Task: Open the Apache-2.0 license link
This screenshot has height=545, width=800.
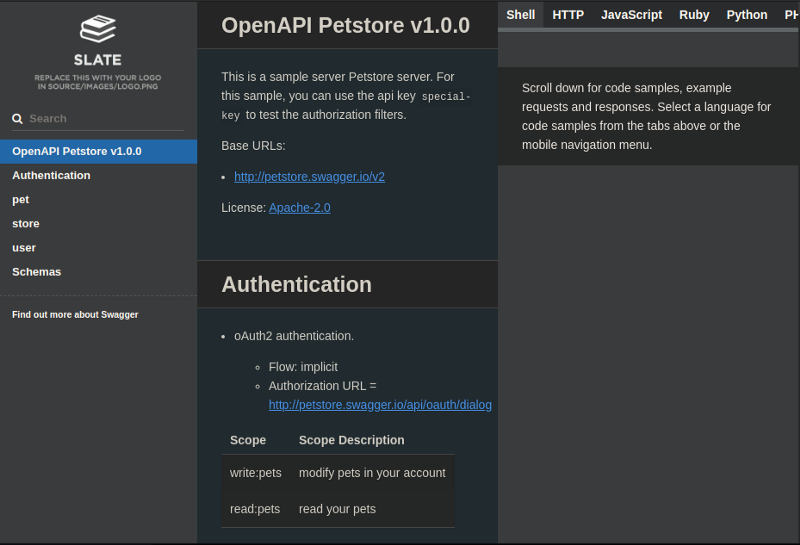Action: 299,208
